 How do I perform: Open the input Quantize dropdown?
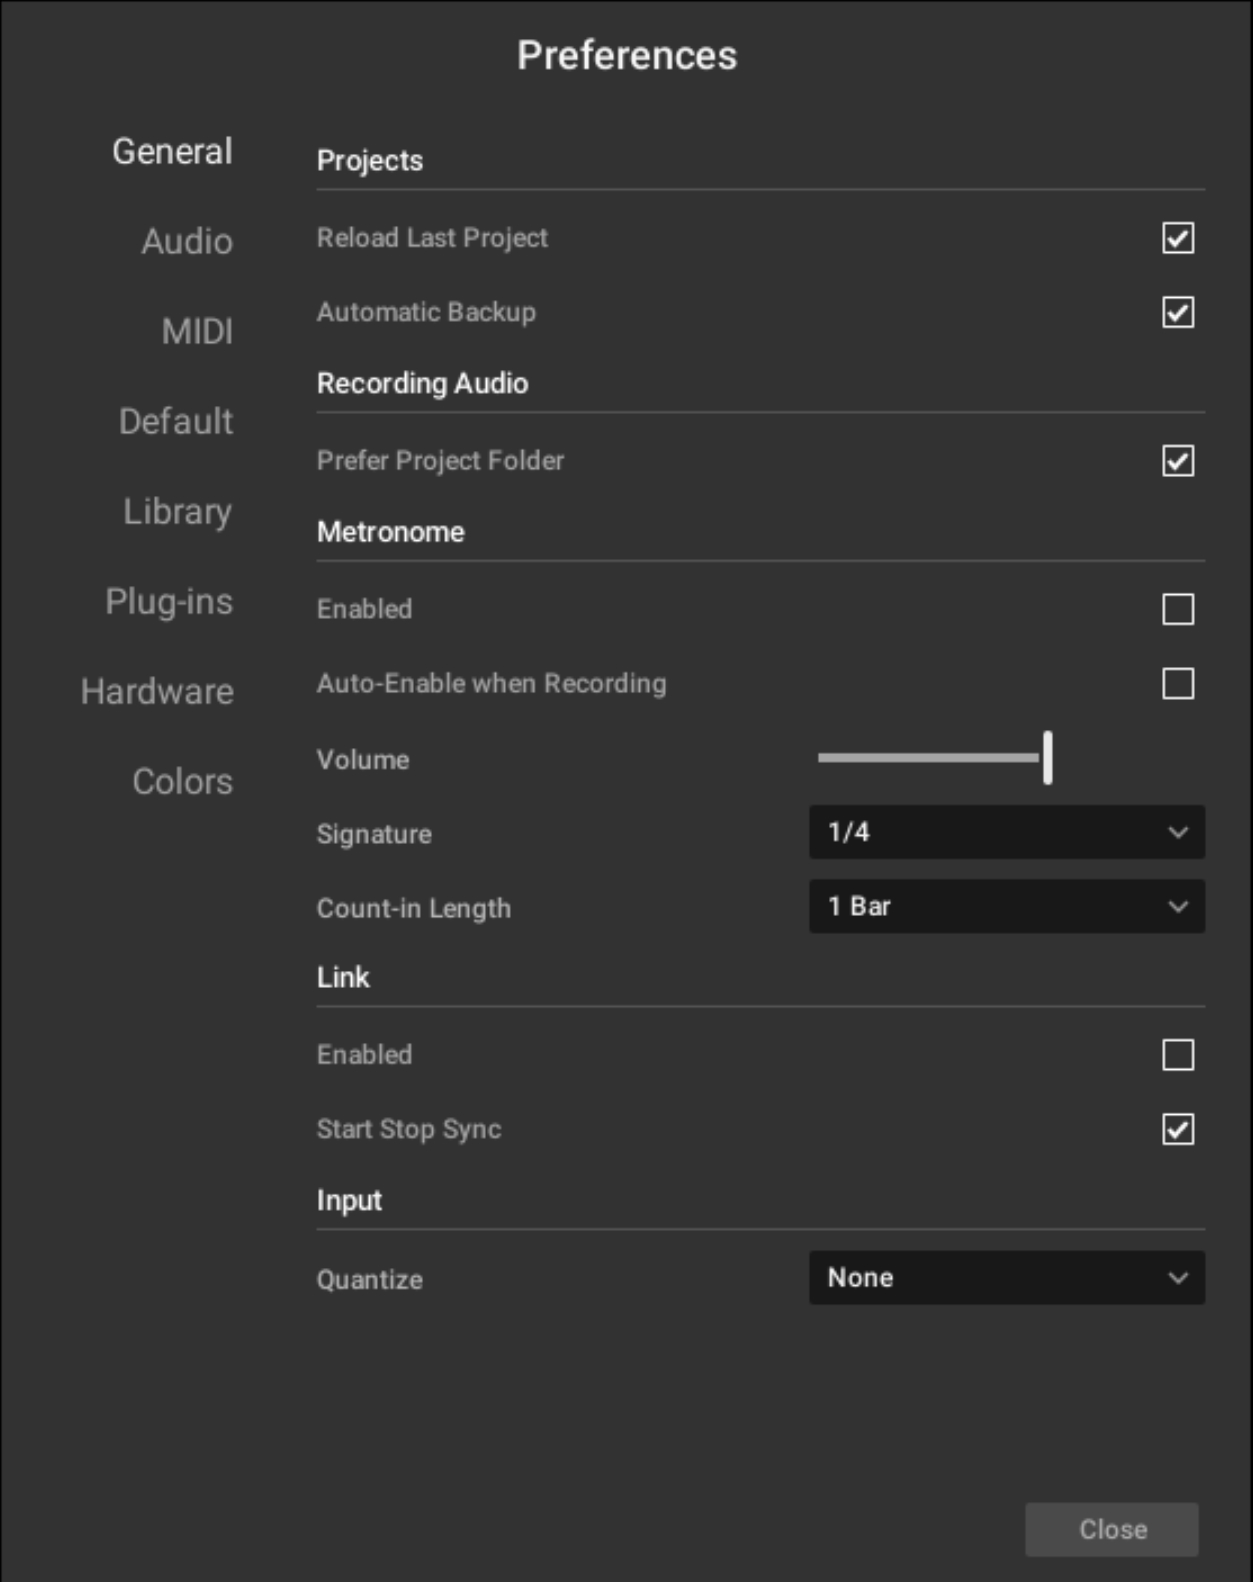pyautogui.click(x=1006, y=1278)
